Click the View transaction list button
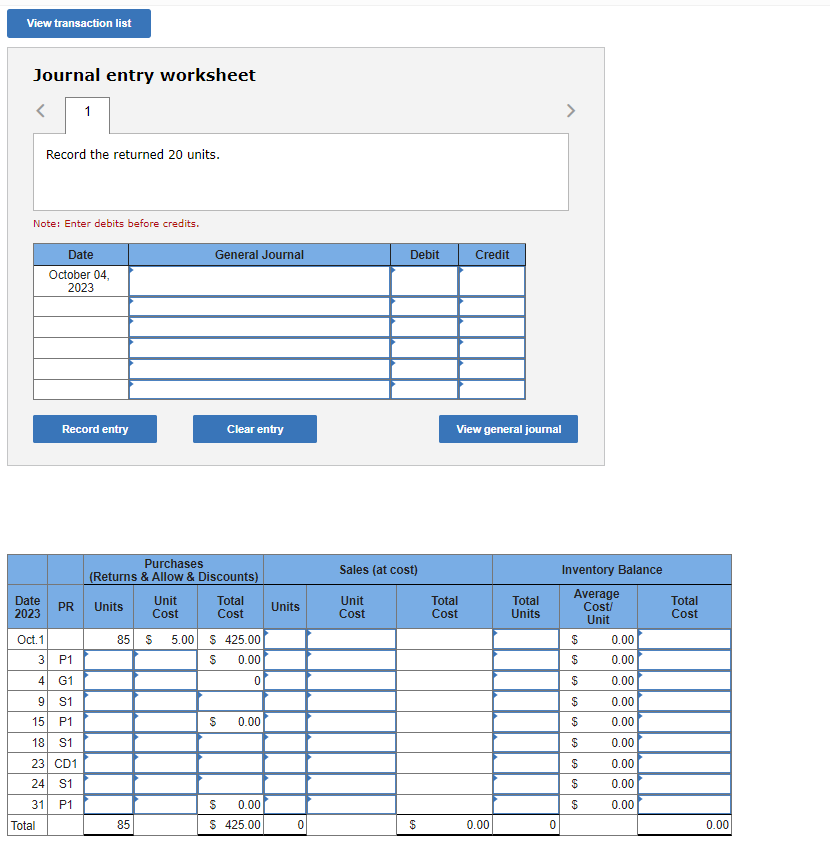The image size is (830, 853). pos(78,23)
